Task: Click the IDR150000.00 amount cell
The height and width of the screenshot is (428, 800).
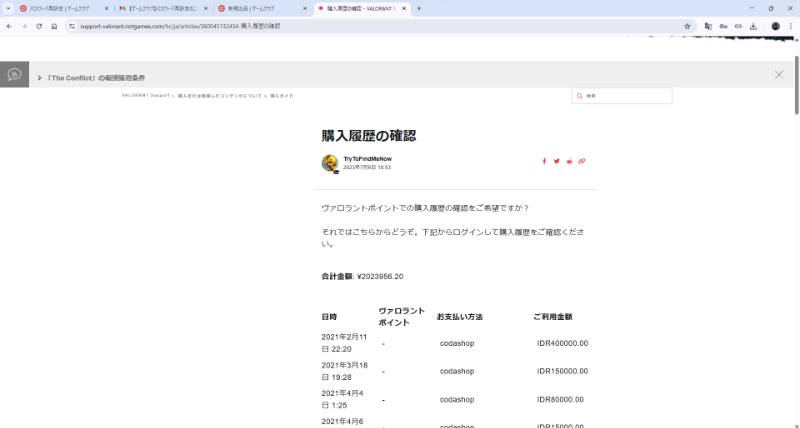Action: [562, 371]
